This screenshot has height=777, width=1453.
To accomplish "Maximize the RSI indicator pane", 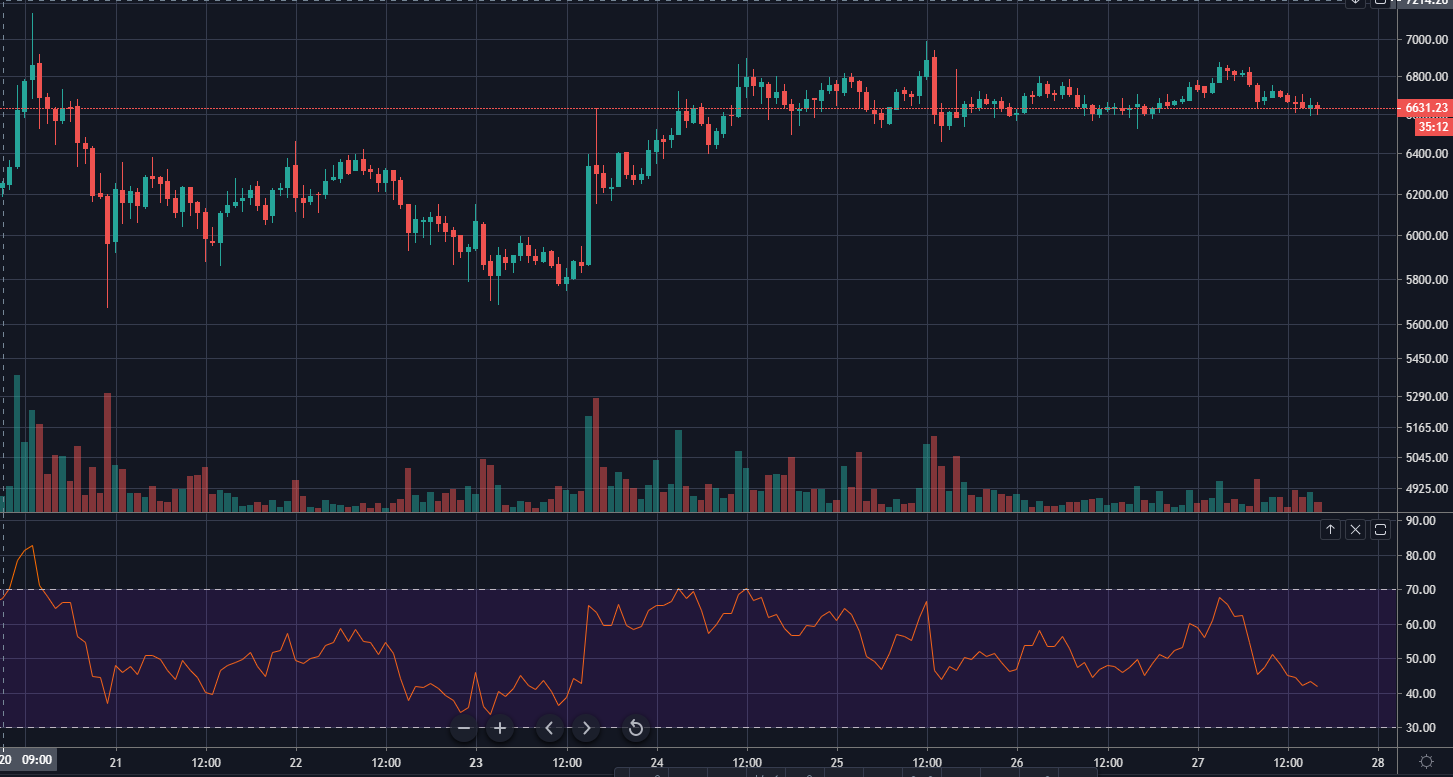I will [1381, 530].
